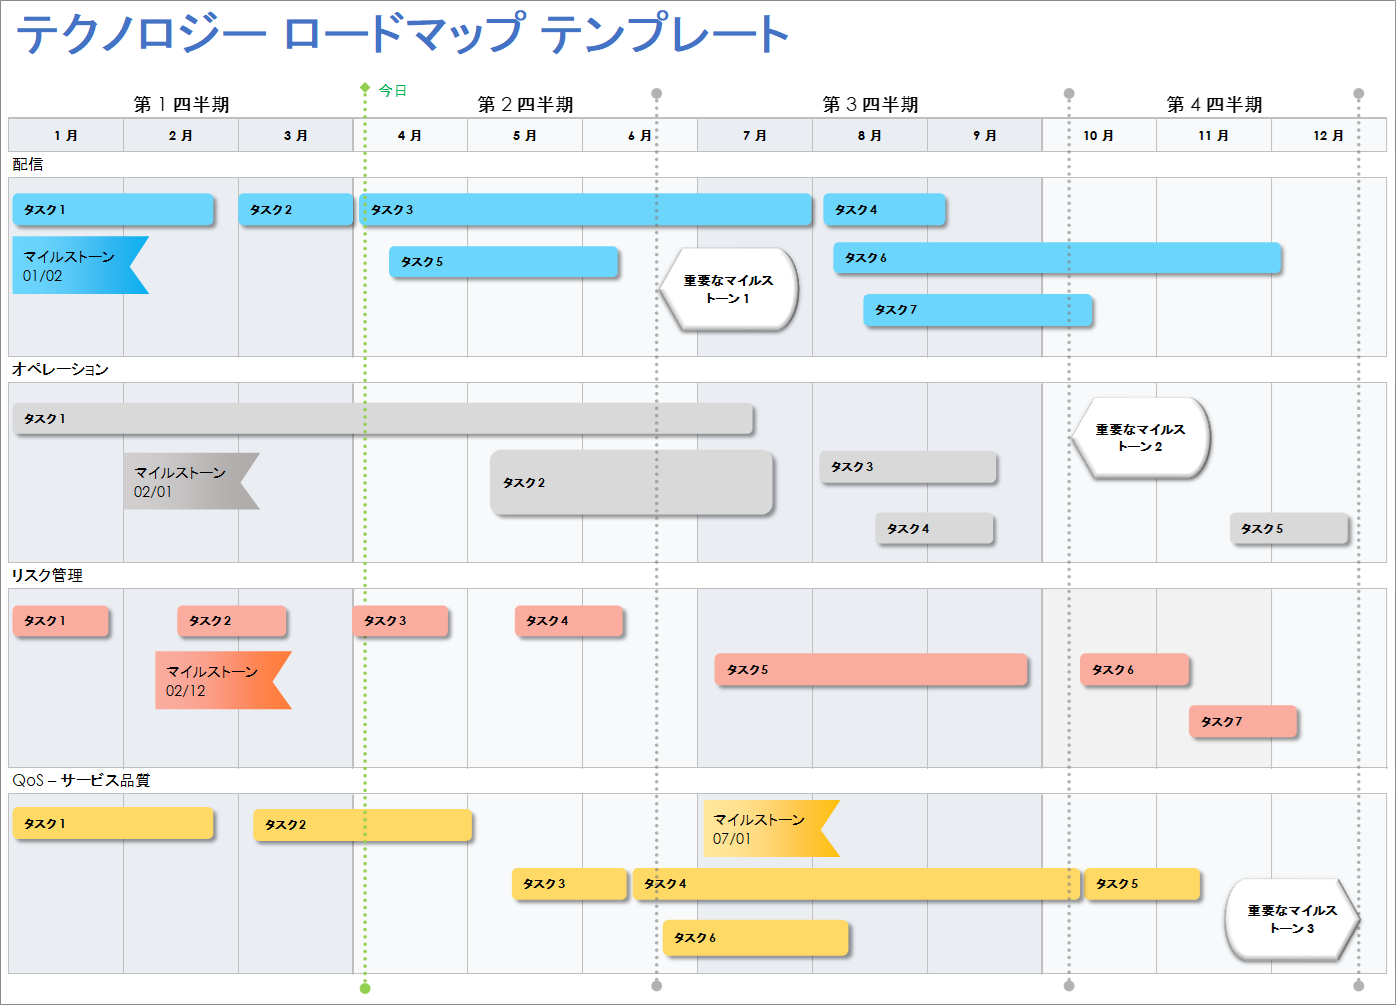Select pink タスク 3 bar in リスク管理
The width and height of the screenshot is (1396, 1005).
[401, 621]
